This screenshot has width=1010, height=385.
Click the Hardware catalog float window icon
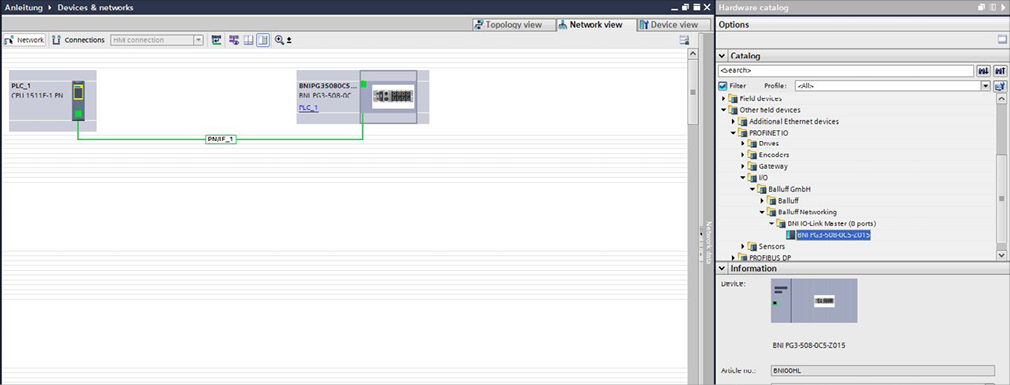tap(981, 7)
